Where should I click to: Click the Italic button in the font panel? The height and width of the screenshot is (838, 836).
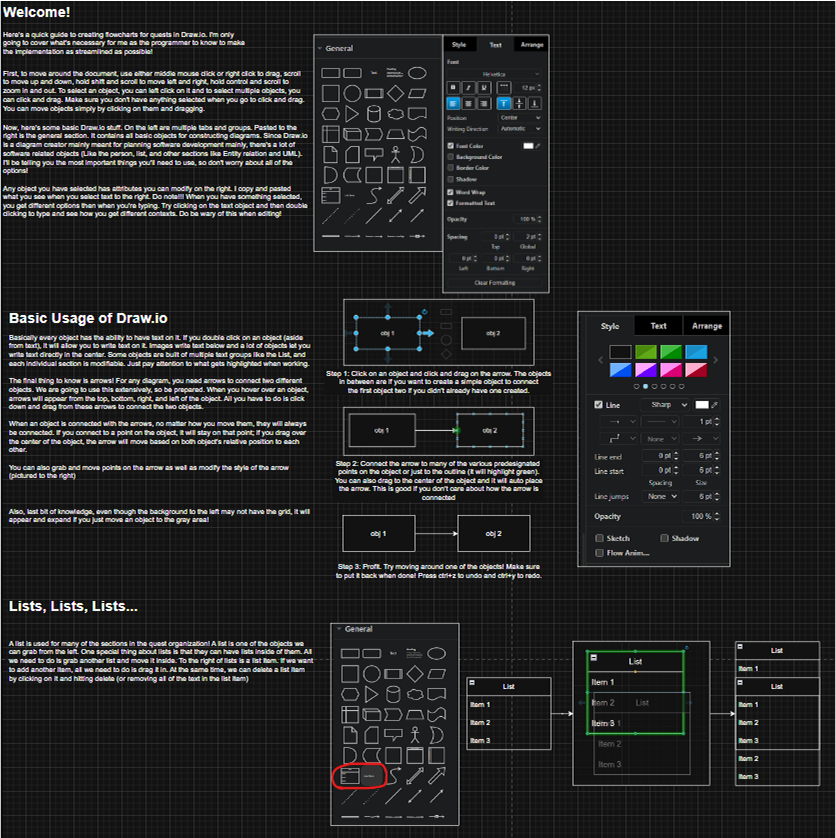[468, 87]
